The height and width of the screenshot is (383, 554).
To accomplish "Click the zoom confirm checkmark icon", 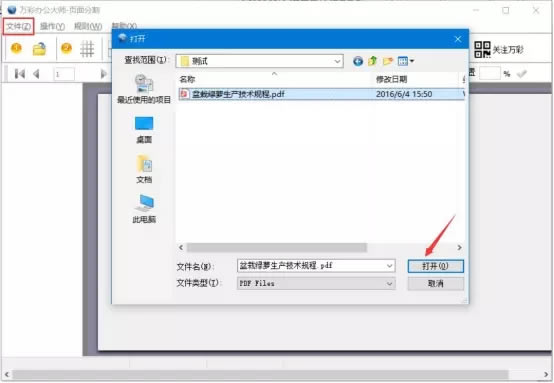I will click(x=521, y=73).
